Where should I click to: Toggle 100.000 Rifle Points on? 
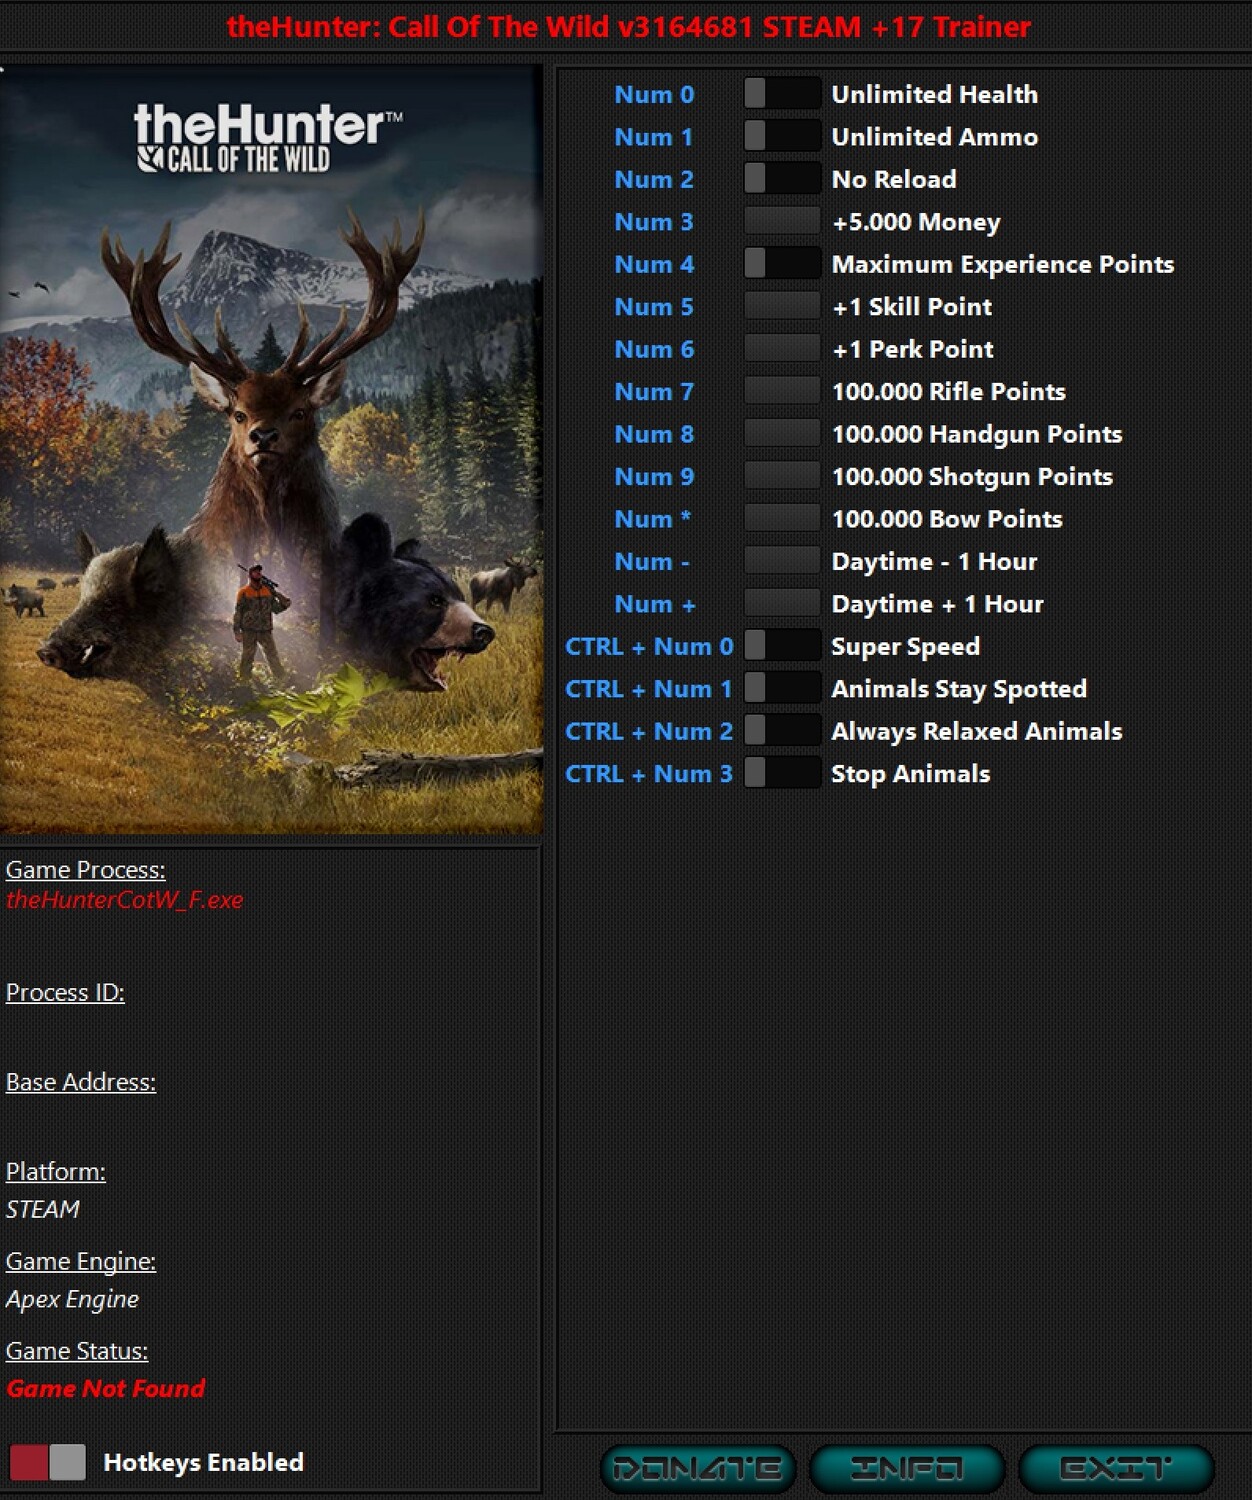point(781,392)
